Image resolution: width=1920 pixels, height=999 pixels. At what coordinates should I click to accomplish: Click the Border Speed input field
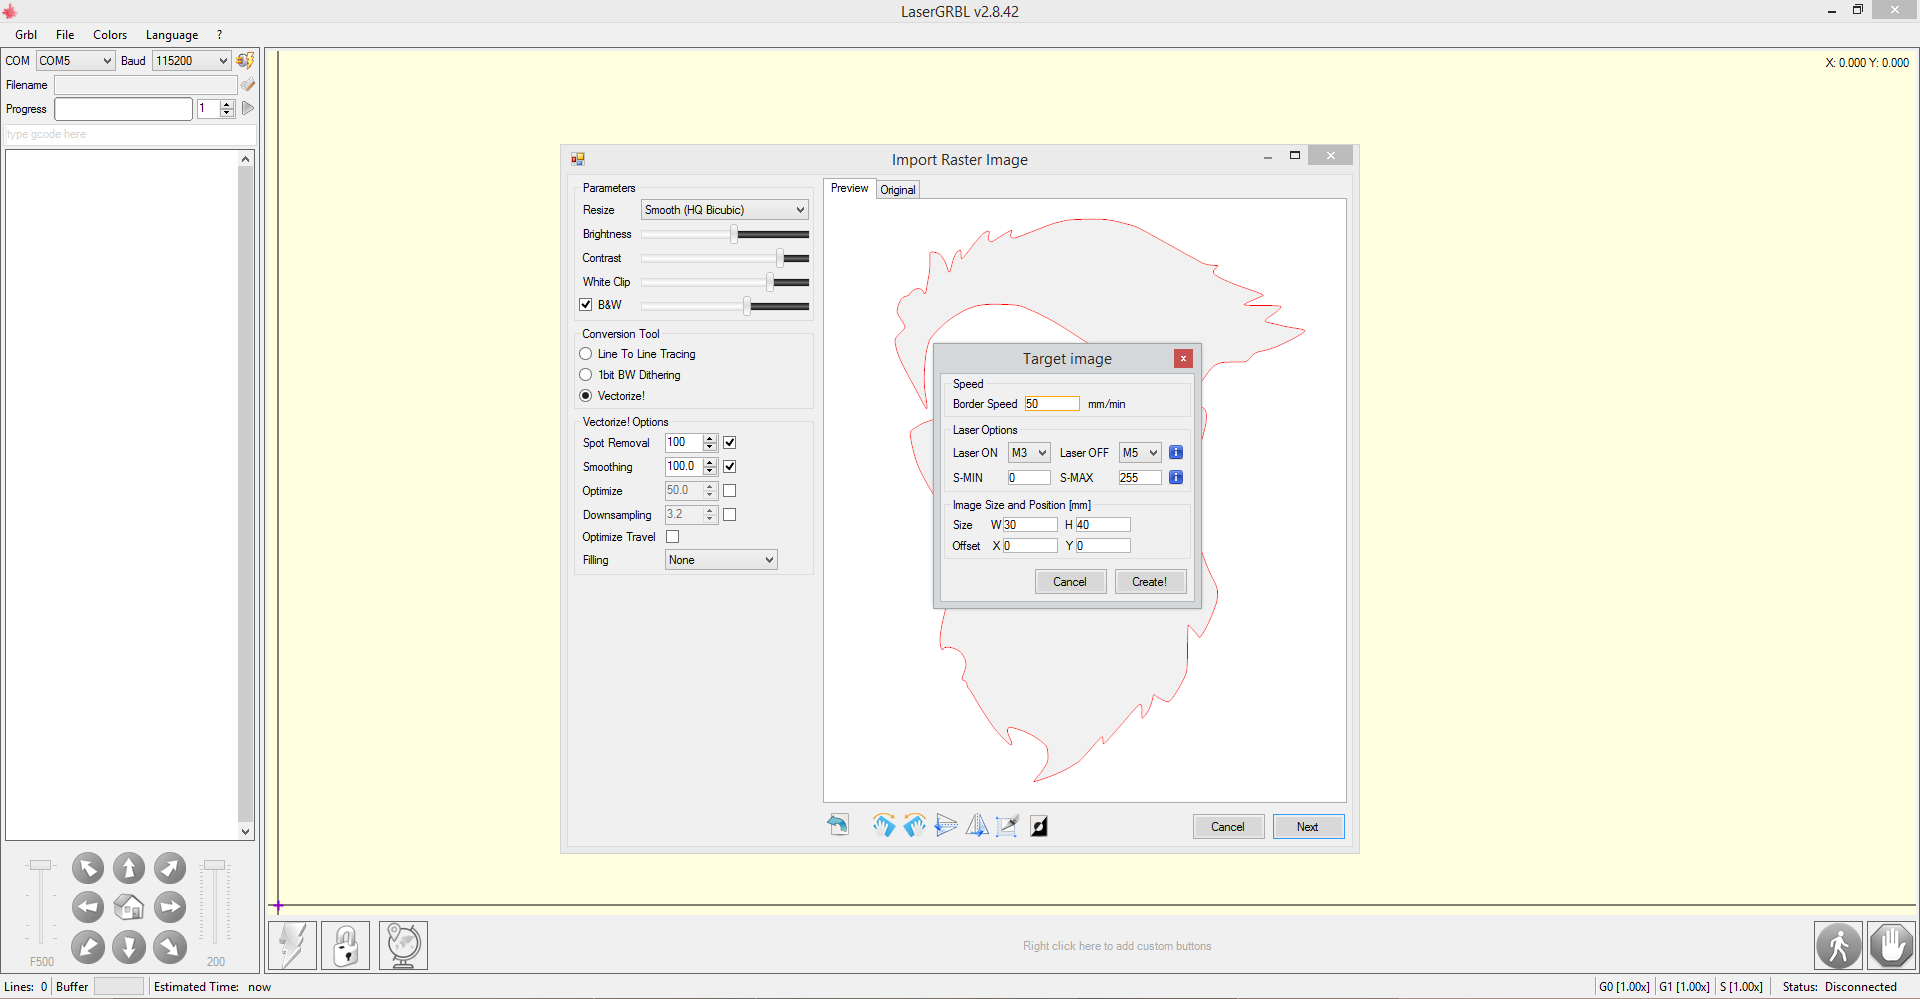pos(1052,404)
